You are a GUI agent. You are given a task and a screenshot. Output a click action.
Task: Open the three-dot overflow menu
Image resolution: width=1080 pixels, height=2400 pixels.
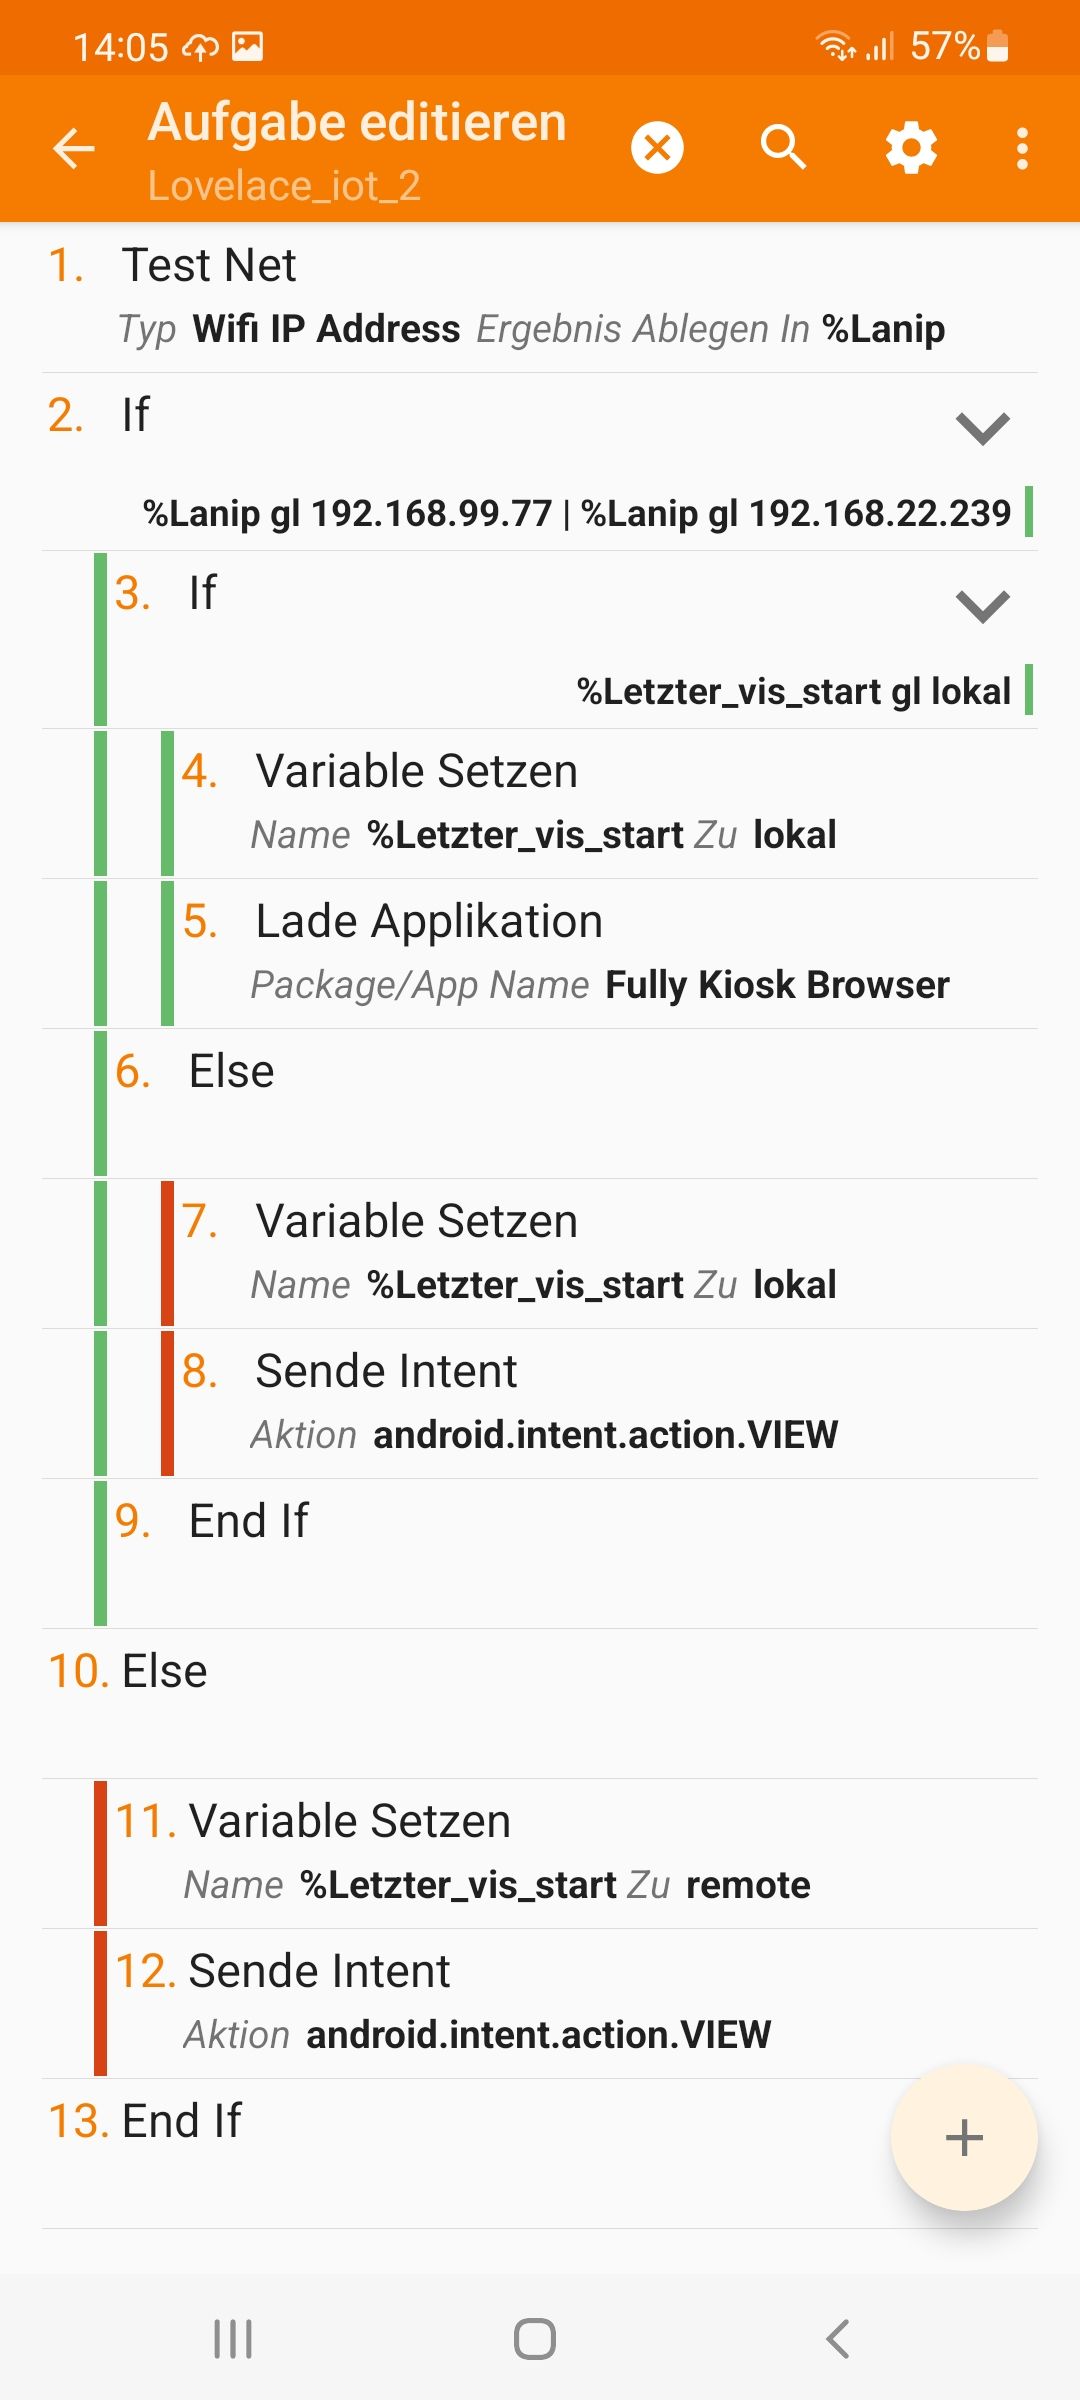pos(1022,148)
